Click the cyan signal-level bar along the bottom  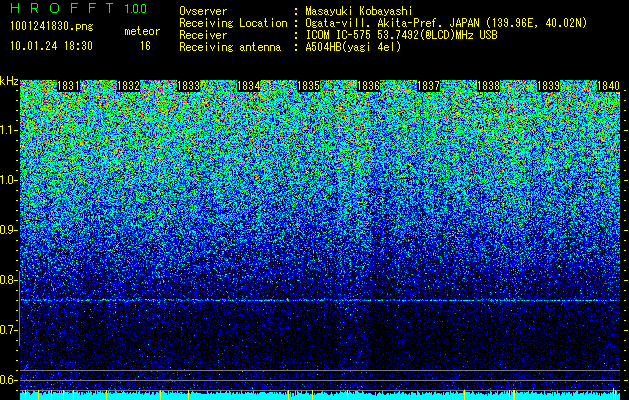(x=320, y=396)
